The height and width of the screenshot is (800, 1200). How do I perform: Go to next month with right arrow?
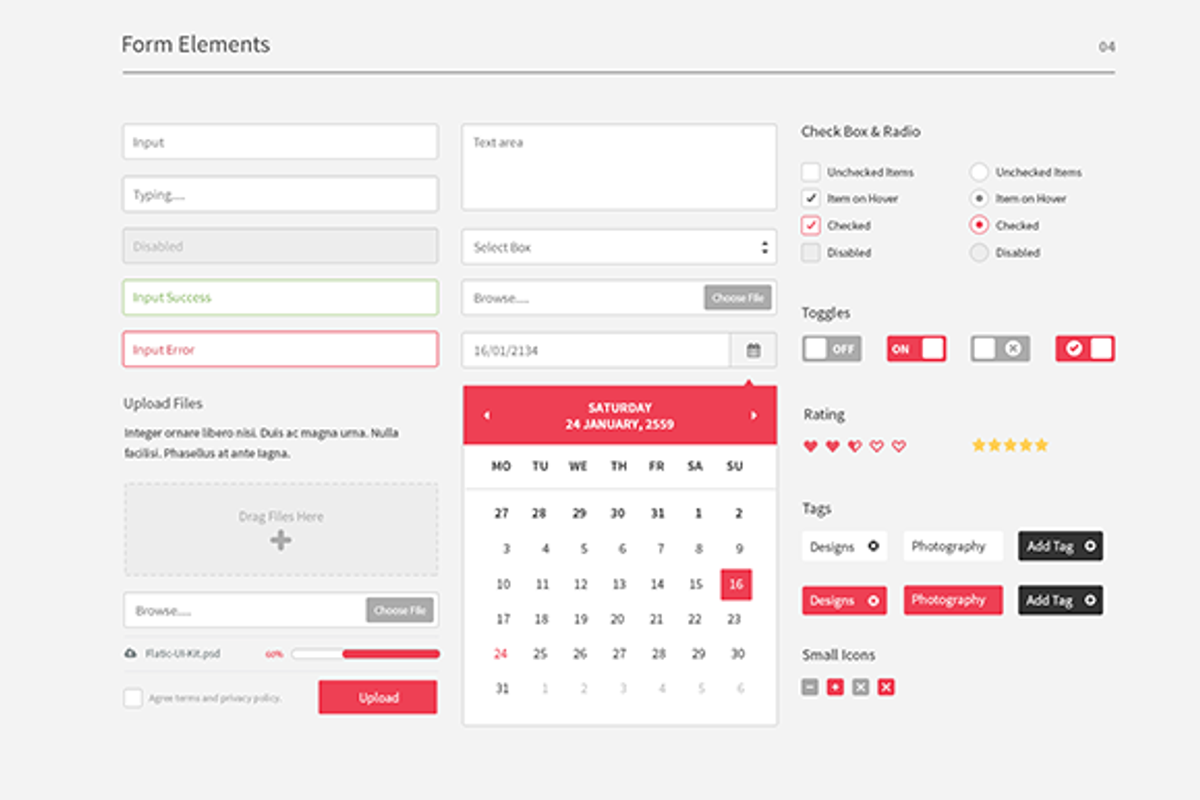753,415
